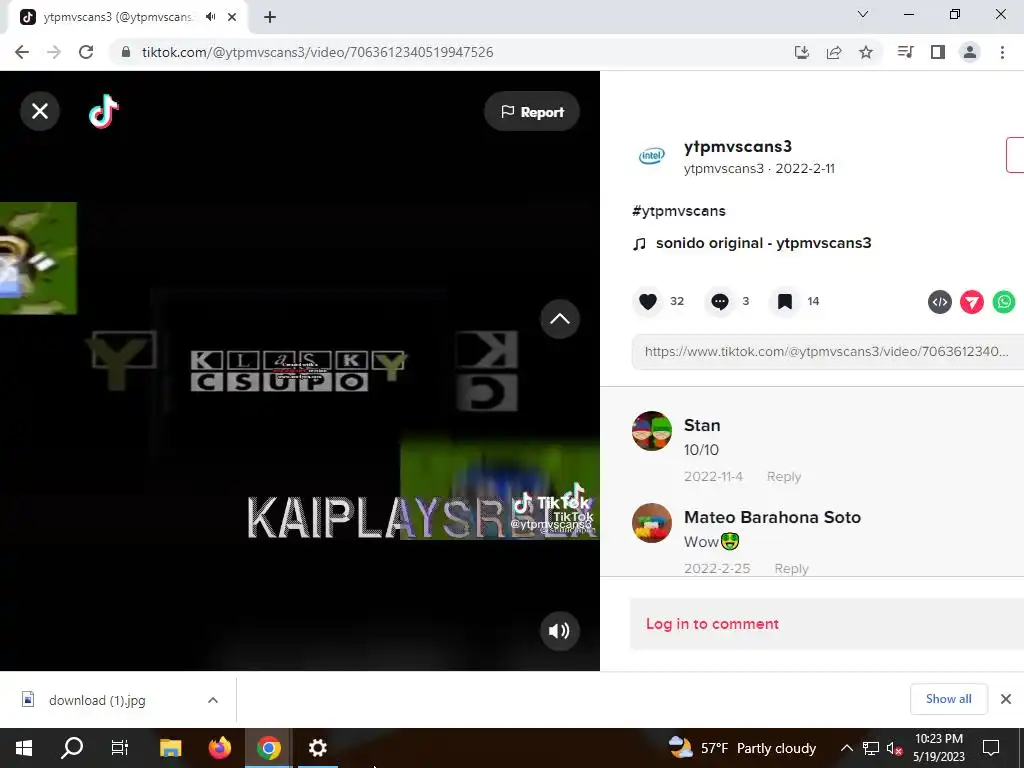The width and height of the screenshot is (1024, 768).
Task: Reply to Mateo's Wow comment
Action: (792, 568)
